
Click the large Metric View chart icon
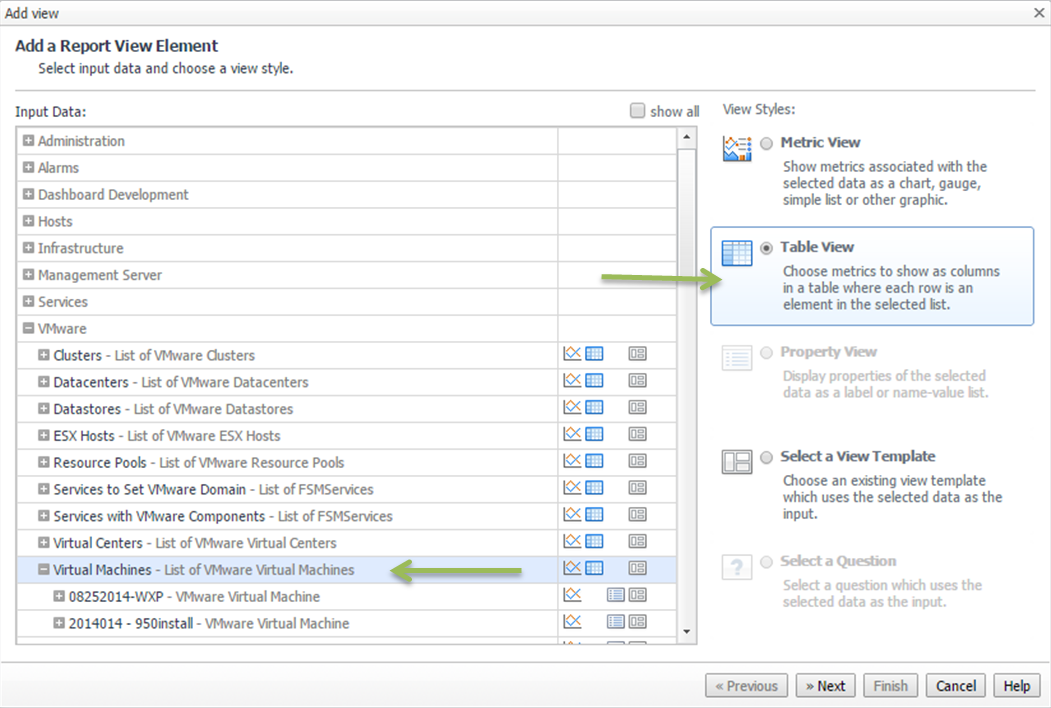click(737, 149)
